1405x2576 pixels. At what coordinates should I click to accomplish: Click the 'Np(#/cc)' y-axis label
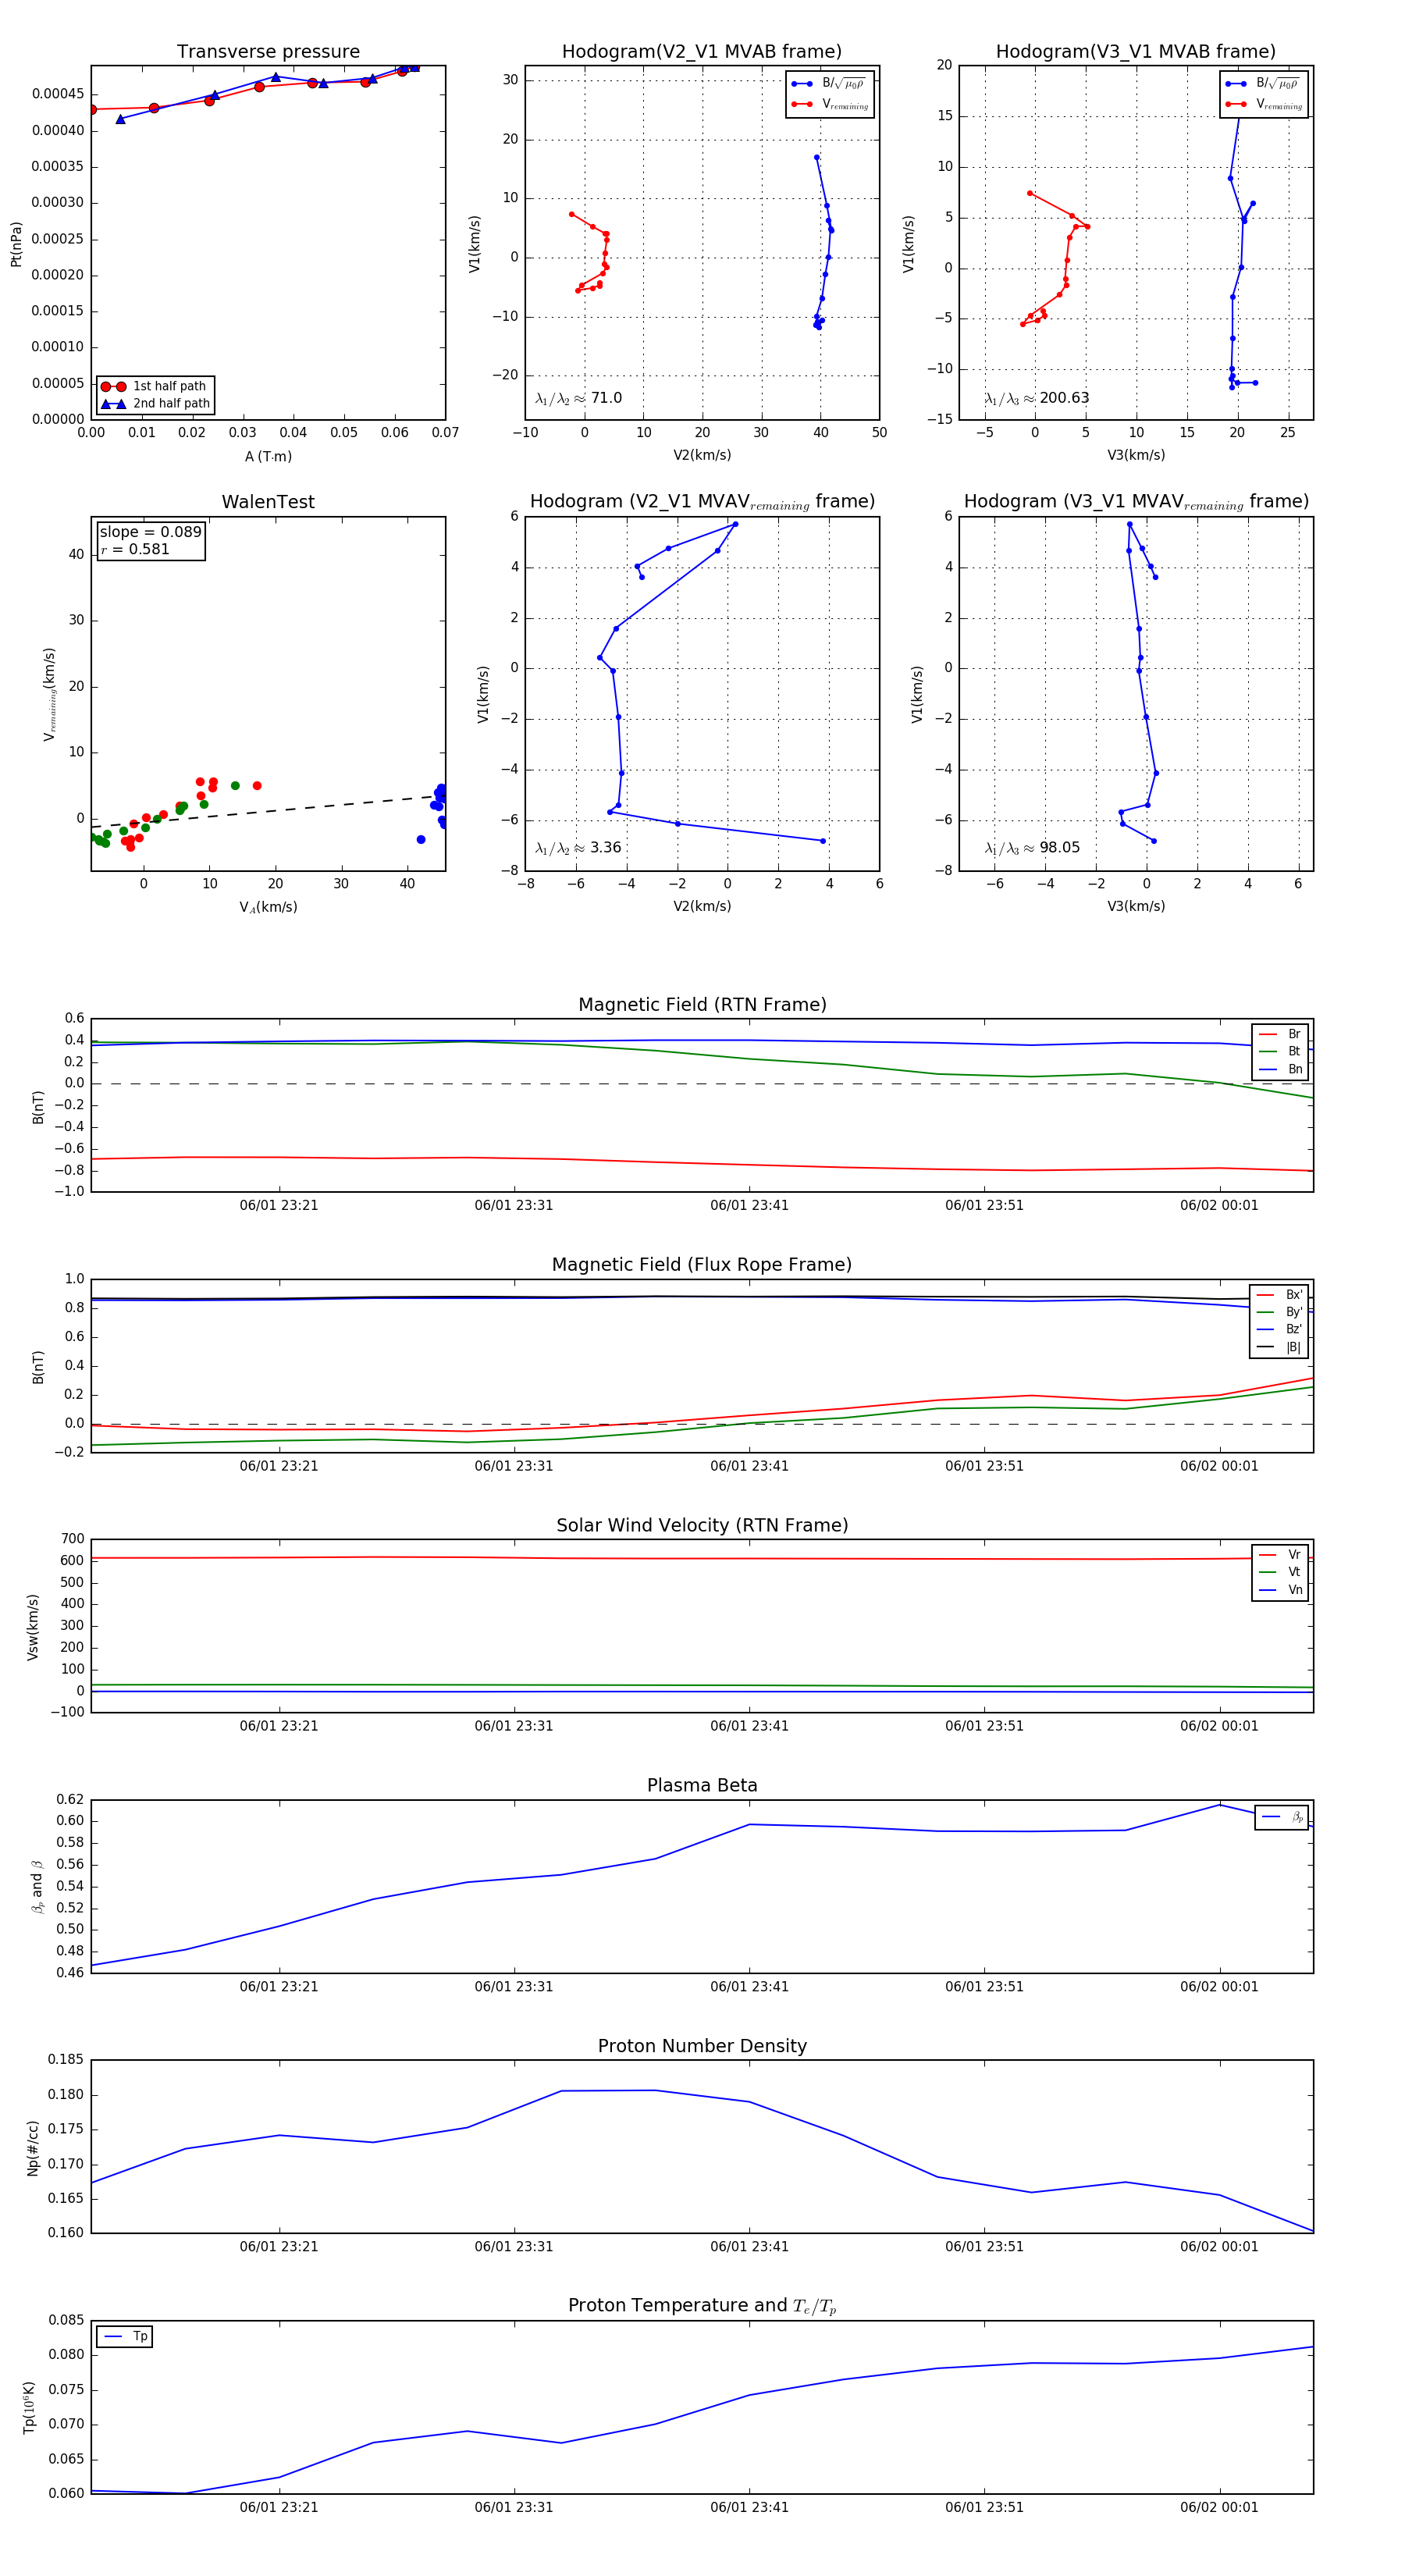[33, 2148]
